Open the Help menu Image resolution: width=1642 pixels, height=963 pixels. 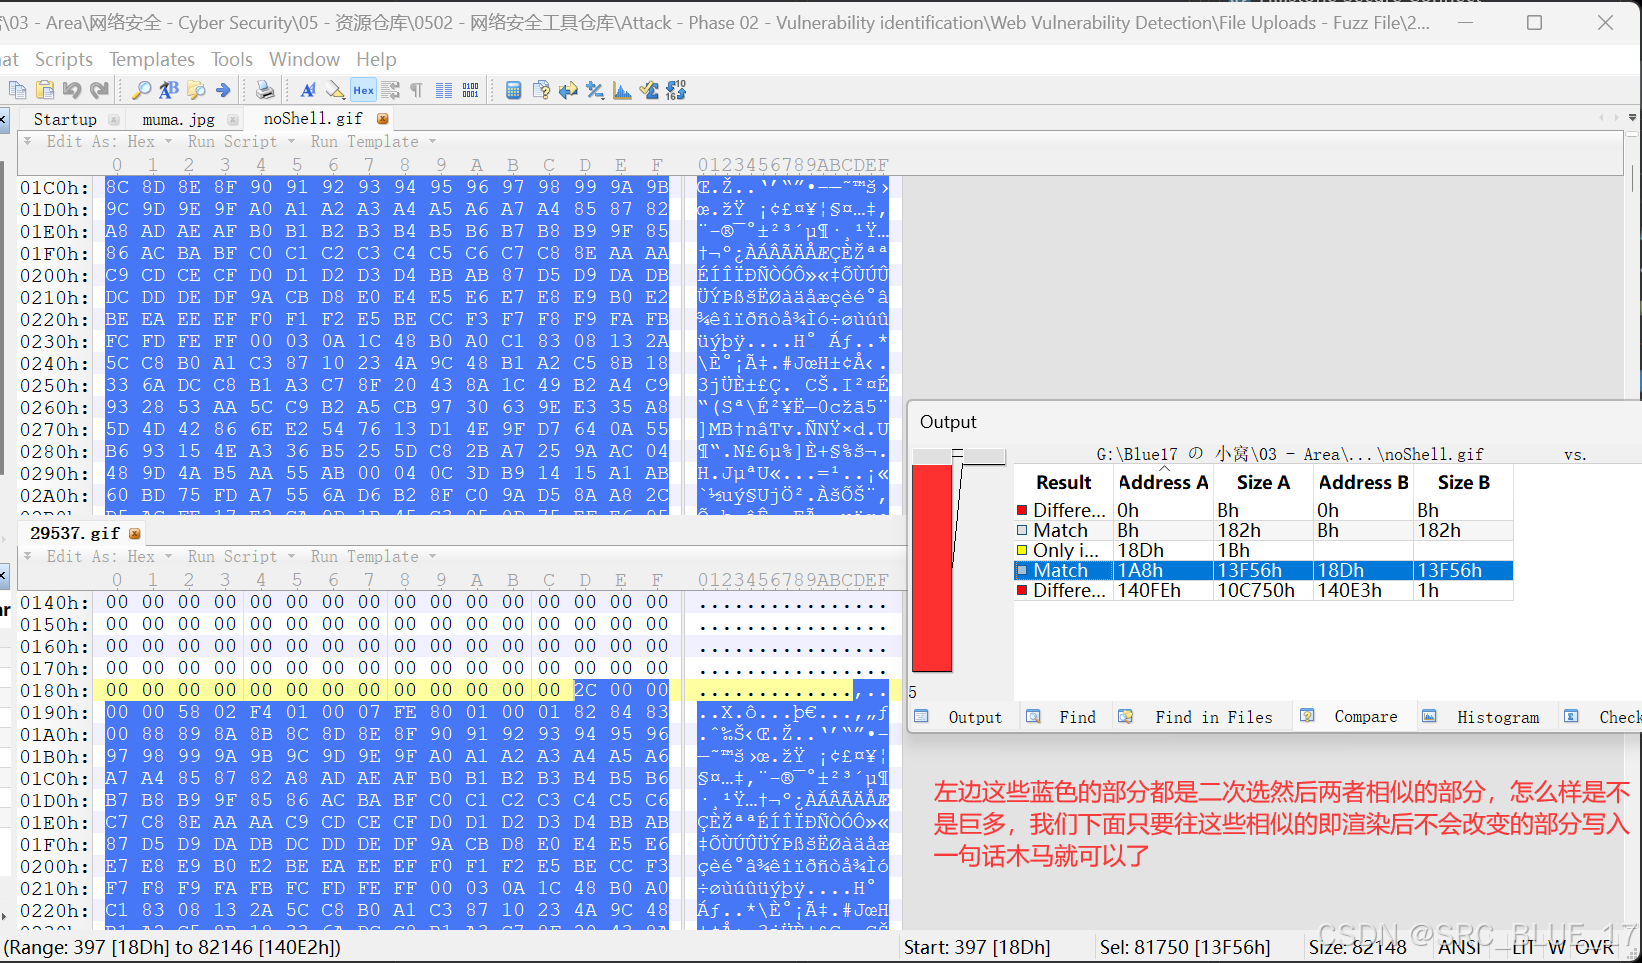(x=376, y=59)
